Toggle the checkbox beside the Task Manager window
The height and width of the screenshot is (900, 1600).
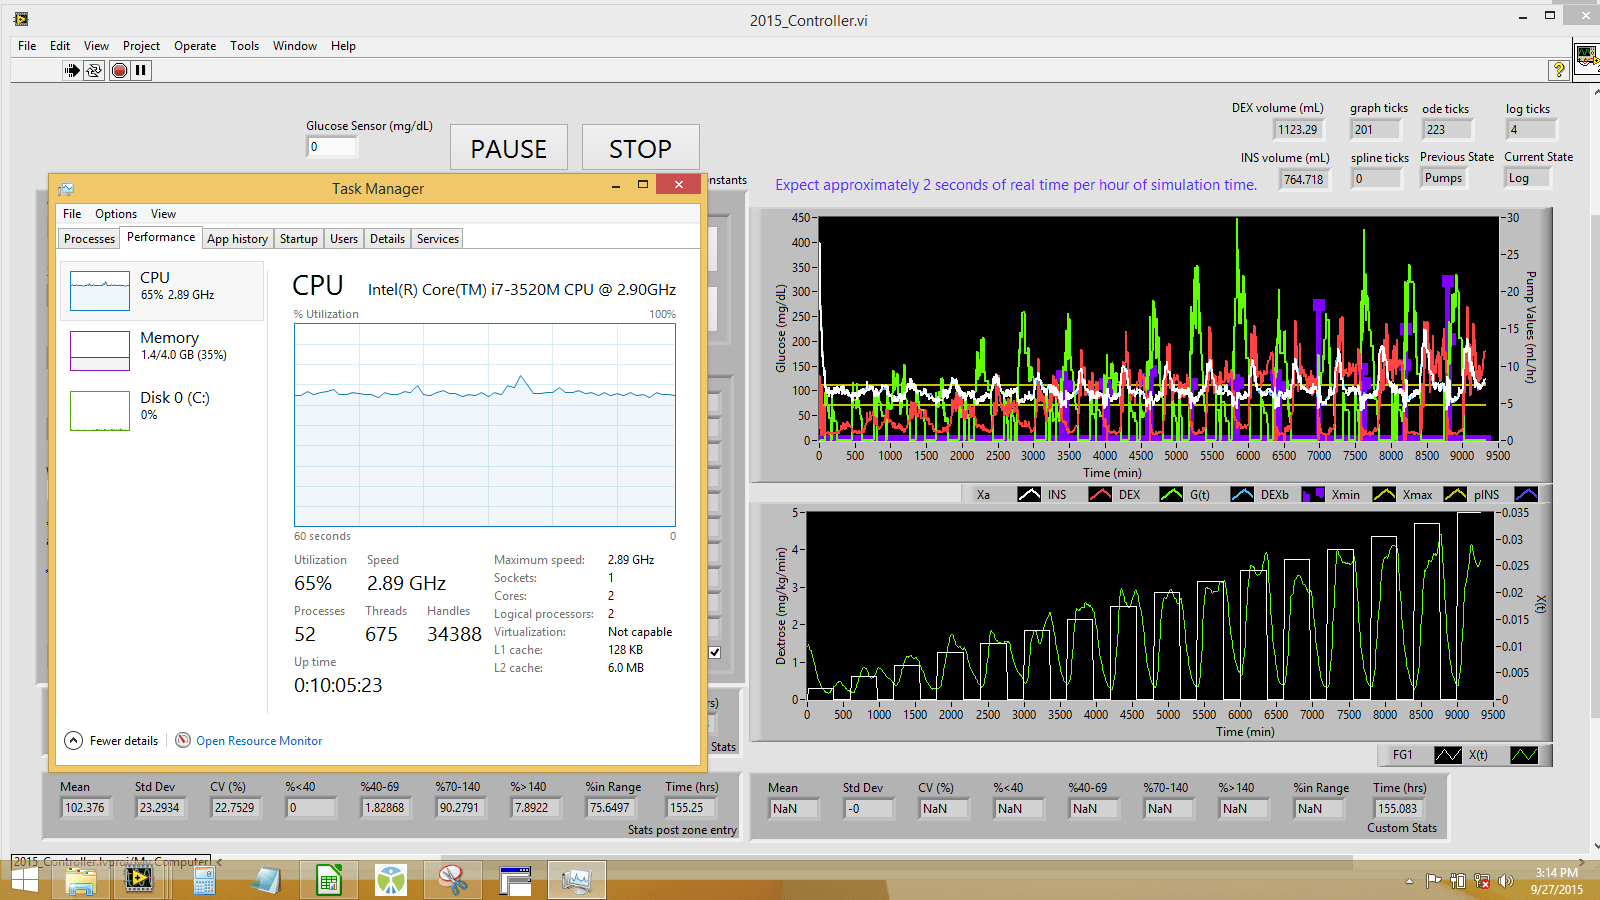715,652
